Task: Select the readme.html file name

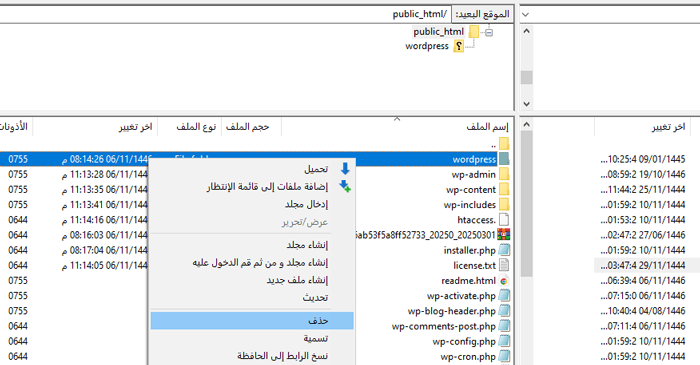Action: [x=468, y=281]
